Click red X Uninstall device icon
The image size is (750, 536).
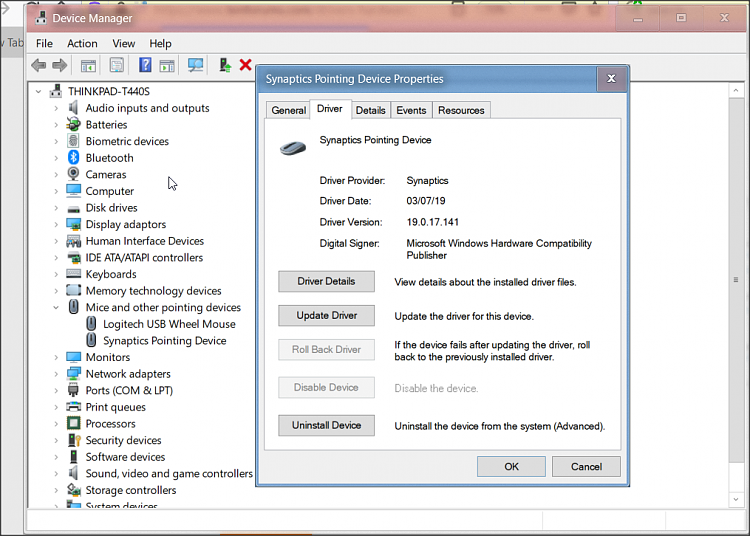pyautogui.click(x=245, y=65)
